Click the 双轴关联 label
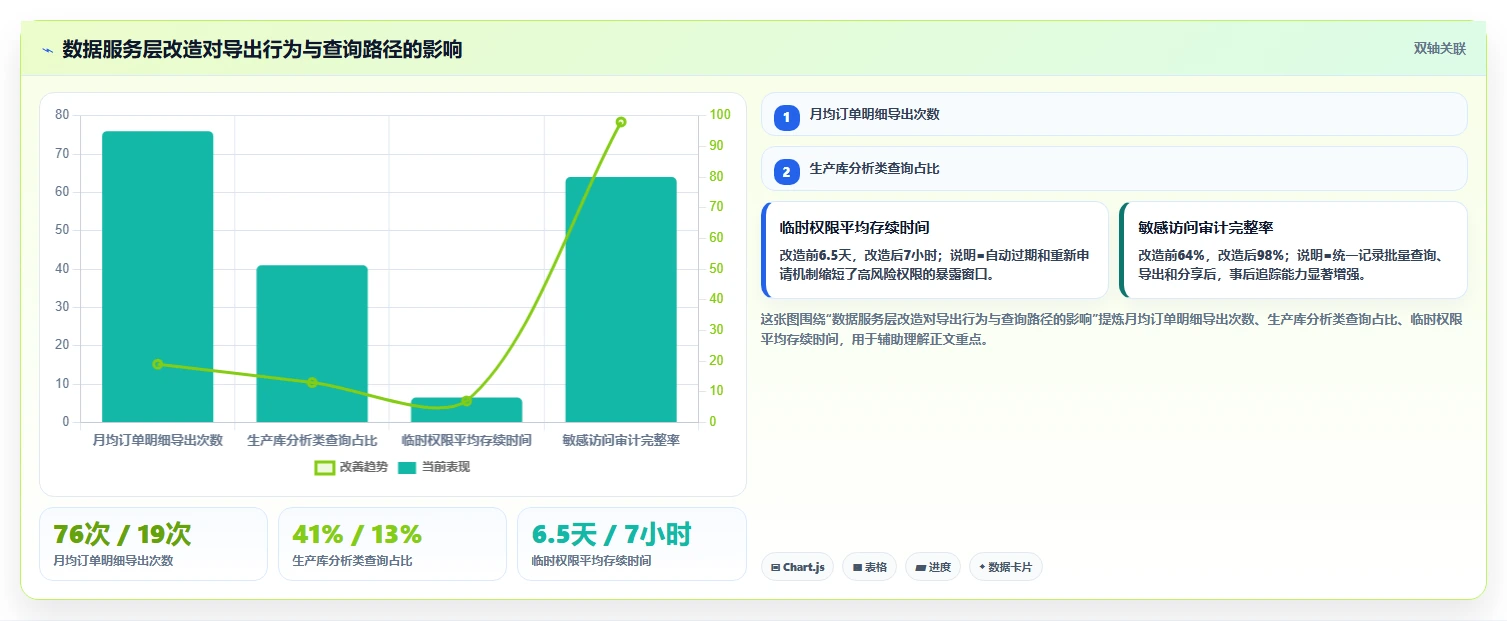 (1439, 49)
